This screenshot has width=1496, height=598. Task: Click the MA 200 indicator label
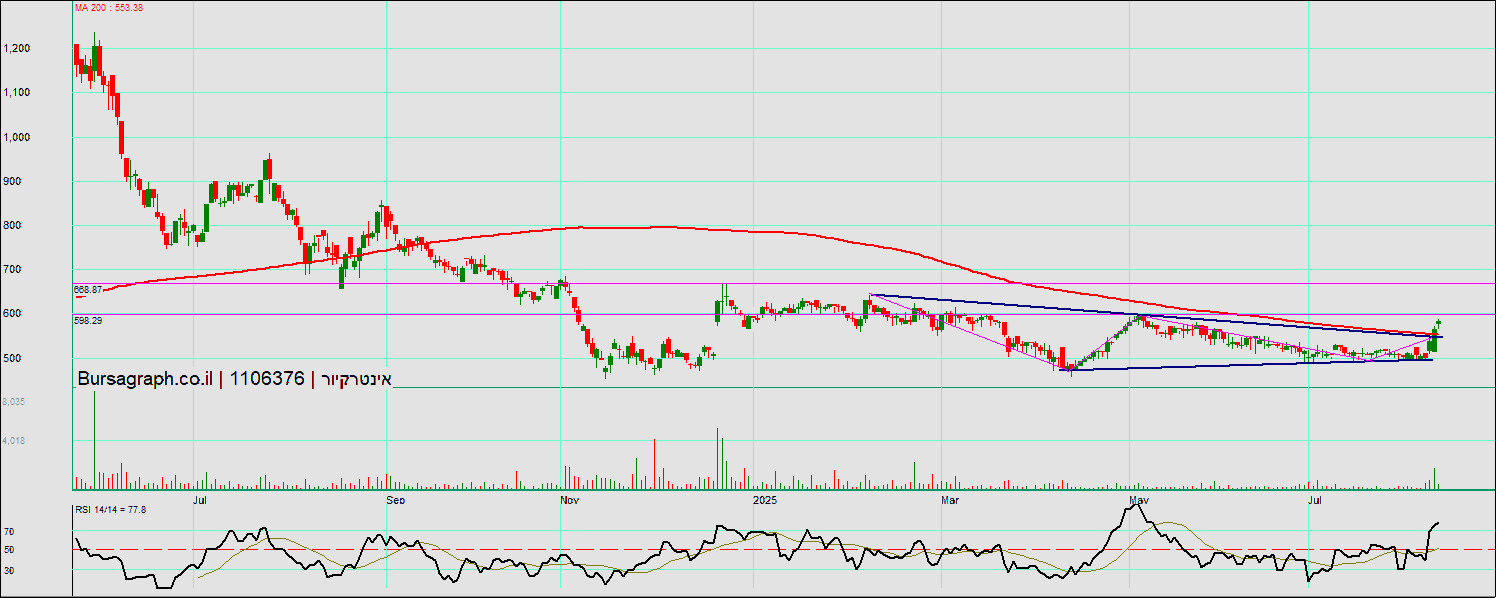pos(109,8)
